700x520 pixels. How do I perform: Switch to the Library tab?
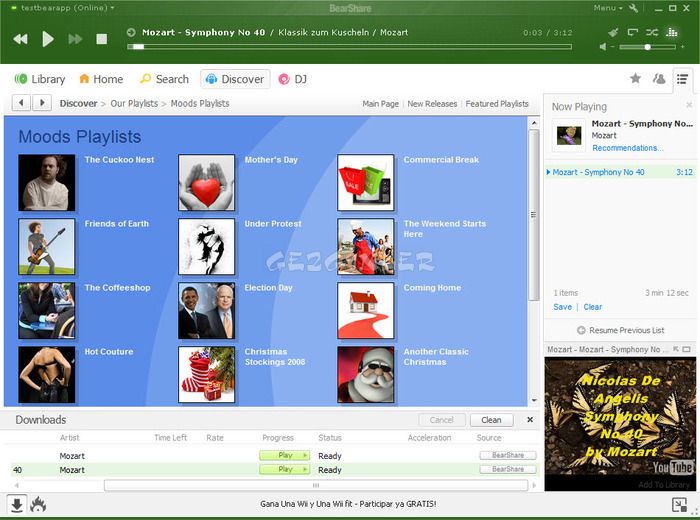click(40, 79)
